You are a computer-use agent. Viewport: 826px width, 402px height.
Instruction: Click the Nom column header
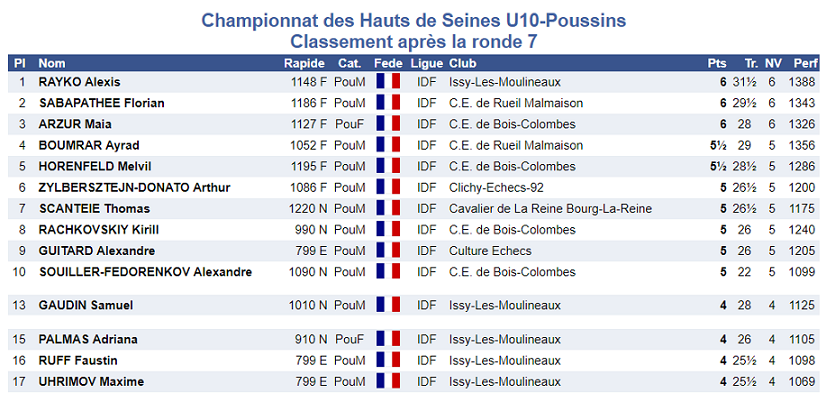pyautogui.click(x=52, y=63)
